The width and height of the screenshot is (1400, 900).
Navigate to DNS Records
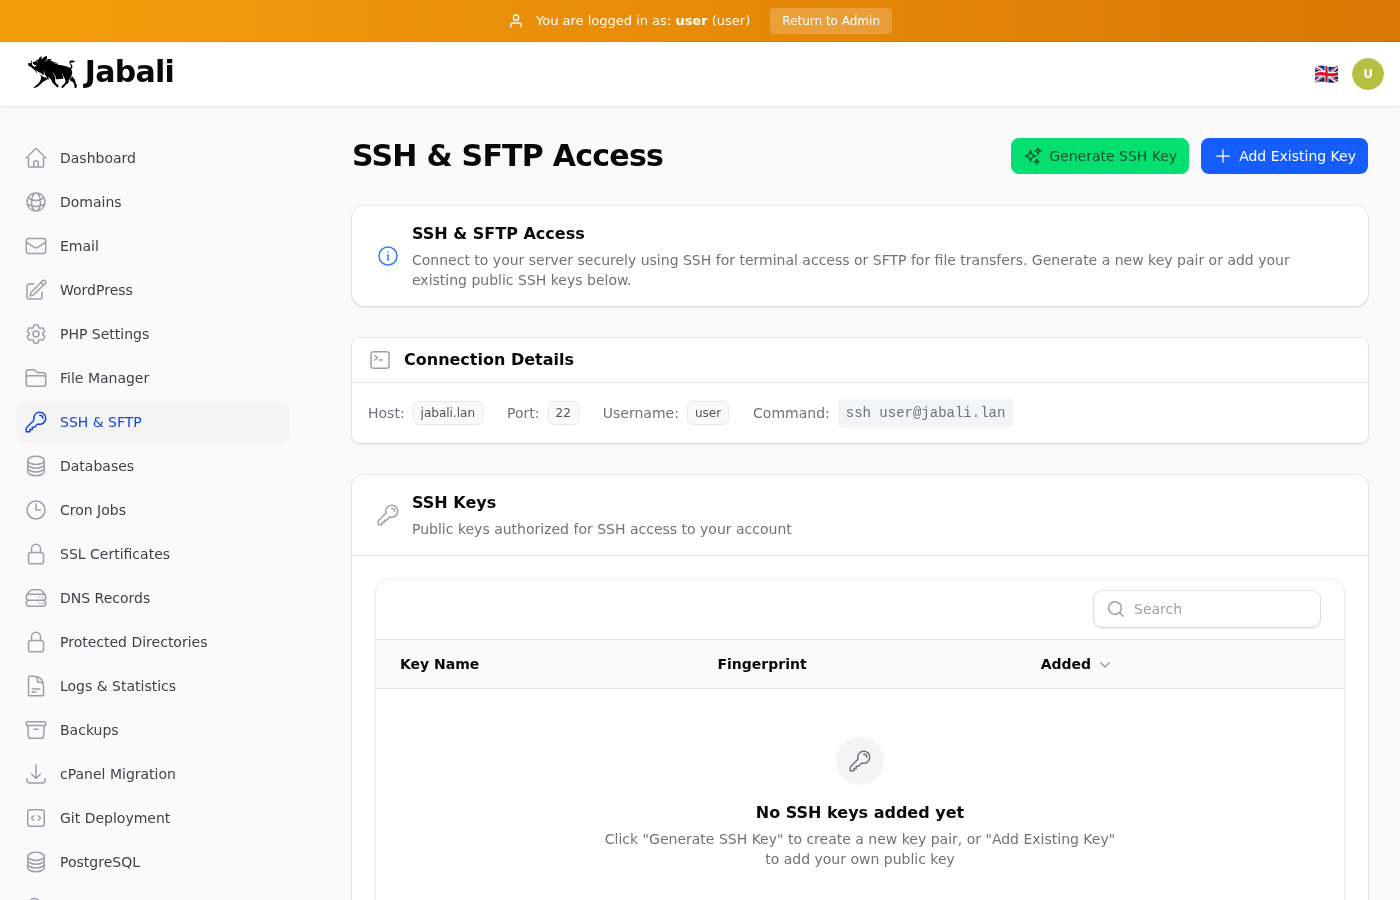104,598
